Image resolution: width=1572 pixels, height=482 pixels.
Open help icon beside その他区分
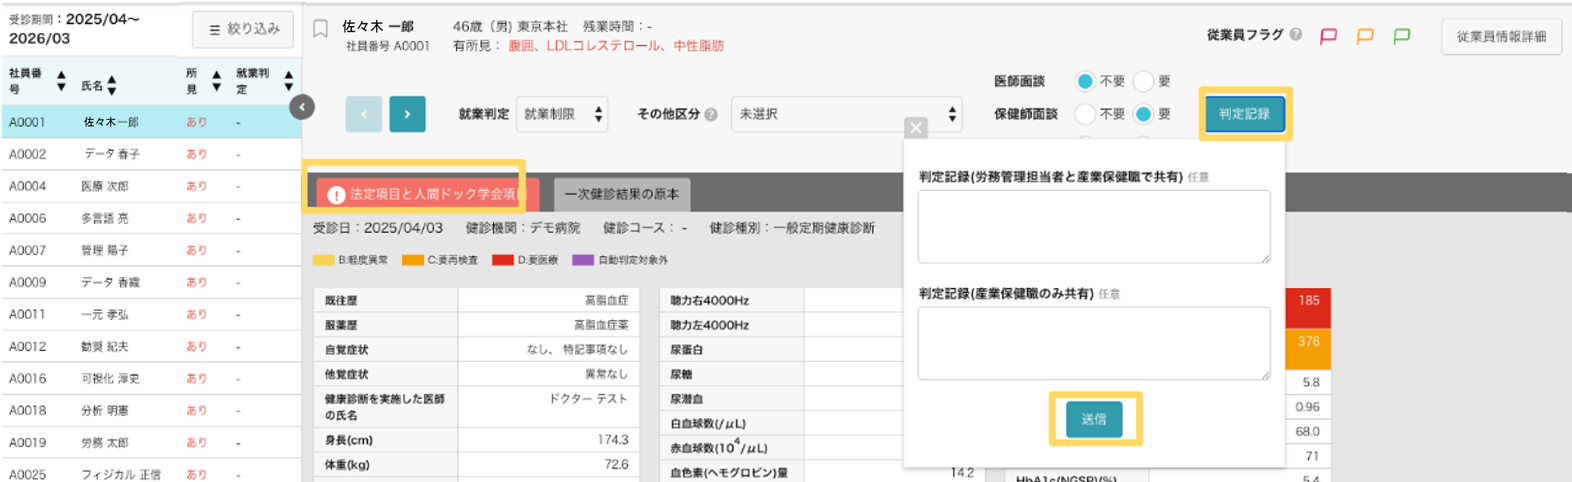[x=711, y=114]
